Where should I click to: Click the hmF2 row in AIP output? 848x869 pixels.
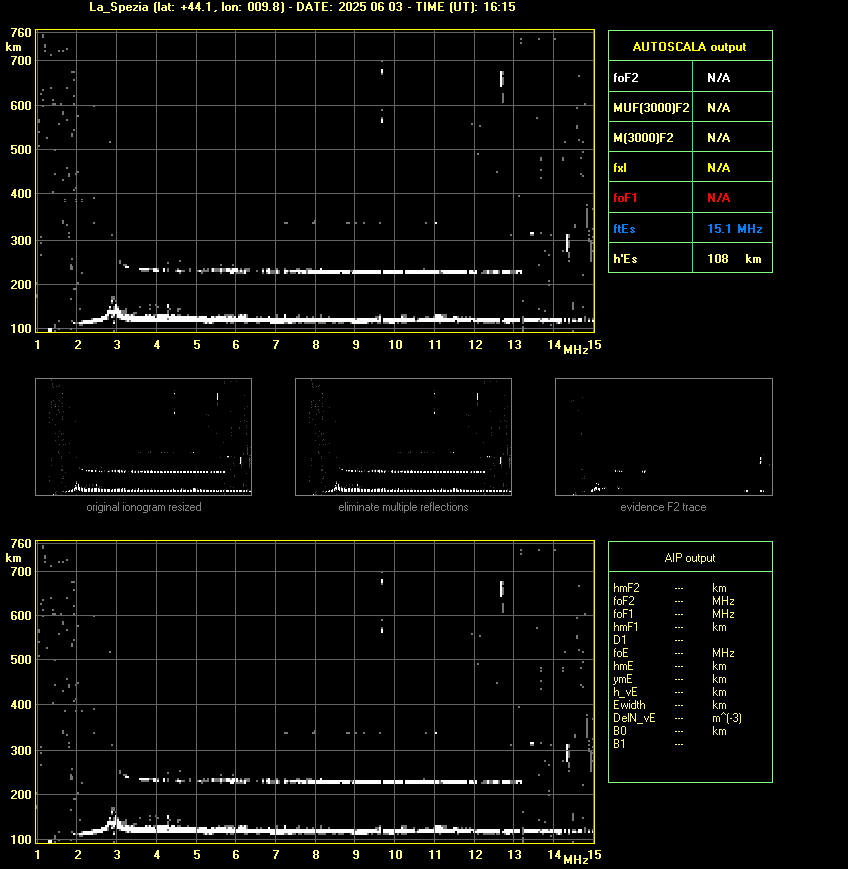pos(670,588)
